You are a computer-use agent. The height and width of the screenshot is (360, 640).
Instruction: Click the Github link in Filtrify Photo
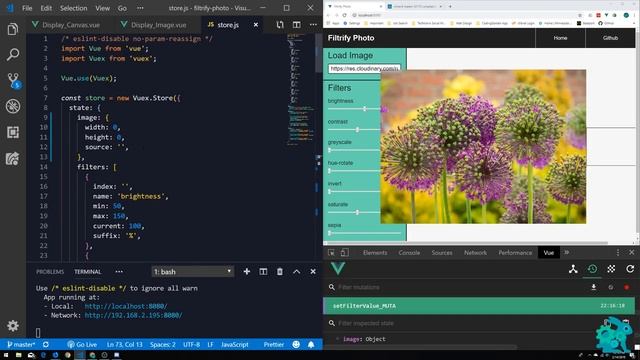coord(610,38)
